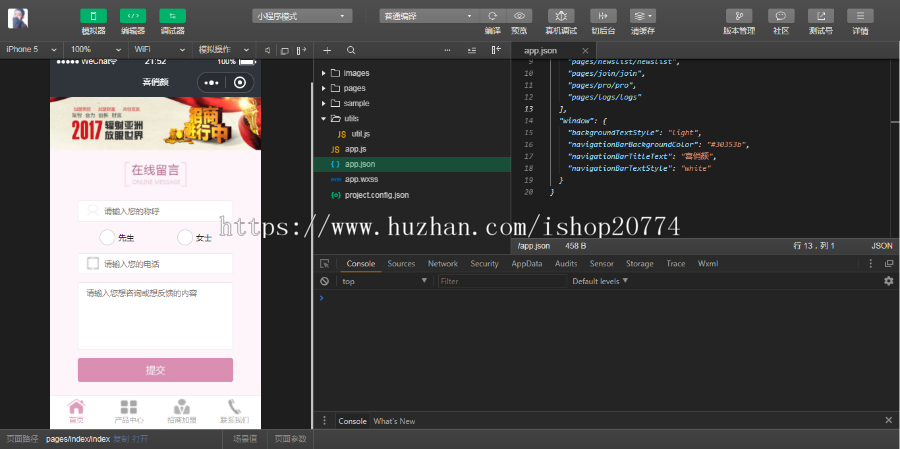The height and width of the screenshot is (449, 900).
Task: Open the details hamburger icon
Action: coord(860,16)
